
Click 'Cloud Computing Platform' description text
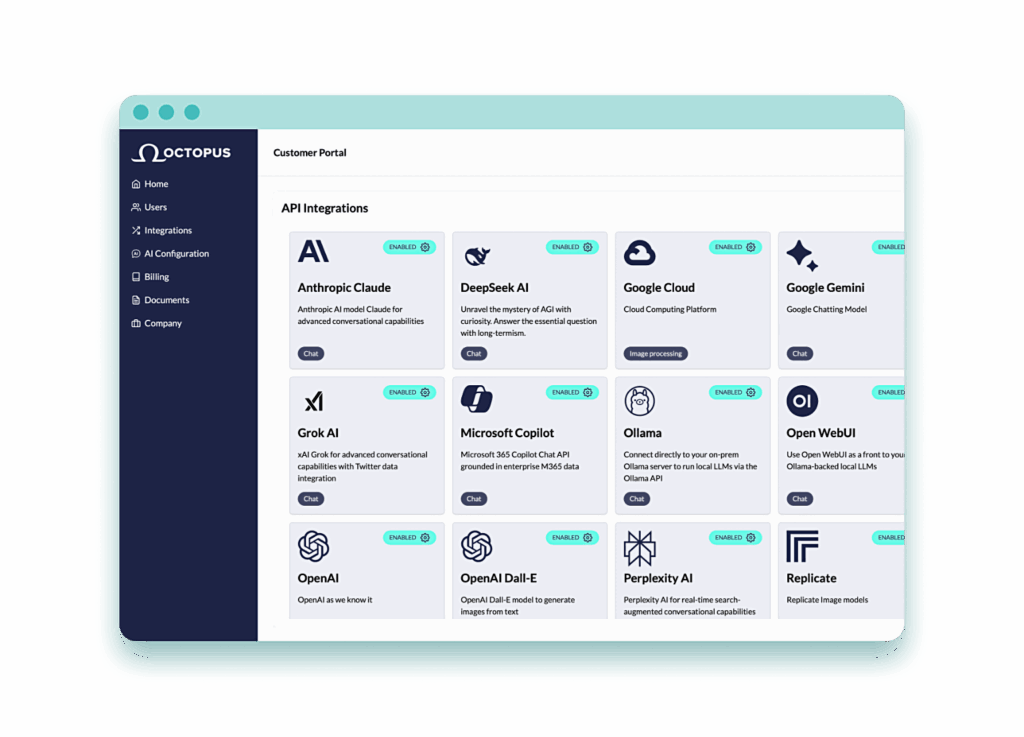point(670,309)
